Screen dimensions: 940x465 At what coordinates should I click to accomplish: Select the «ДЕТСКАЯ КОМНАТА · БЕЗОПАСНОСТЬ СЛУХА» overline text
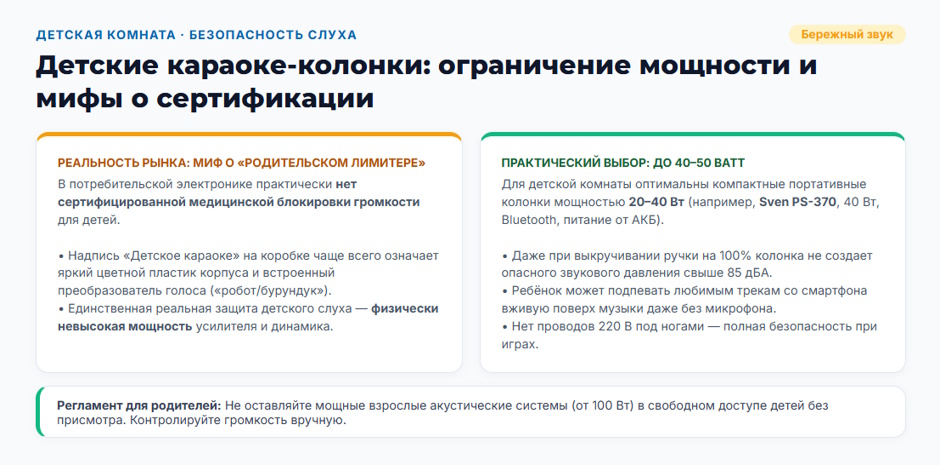(196, 35)
